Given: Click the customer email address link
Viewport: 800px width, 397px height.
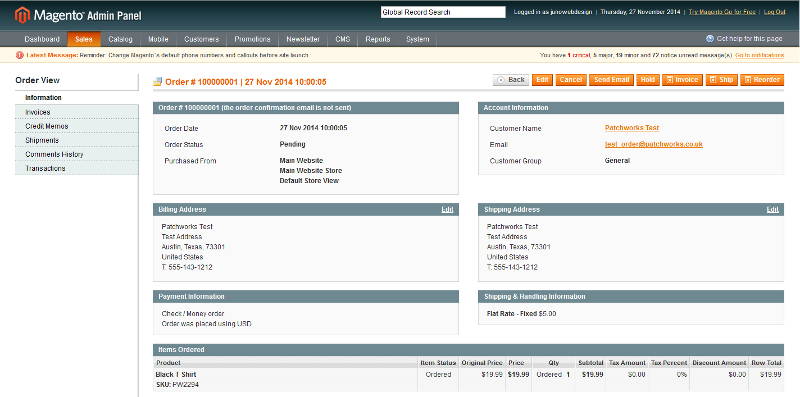Looking at the screenshot, I should click(654, 144).
